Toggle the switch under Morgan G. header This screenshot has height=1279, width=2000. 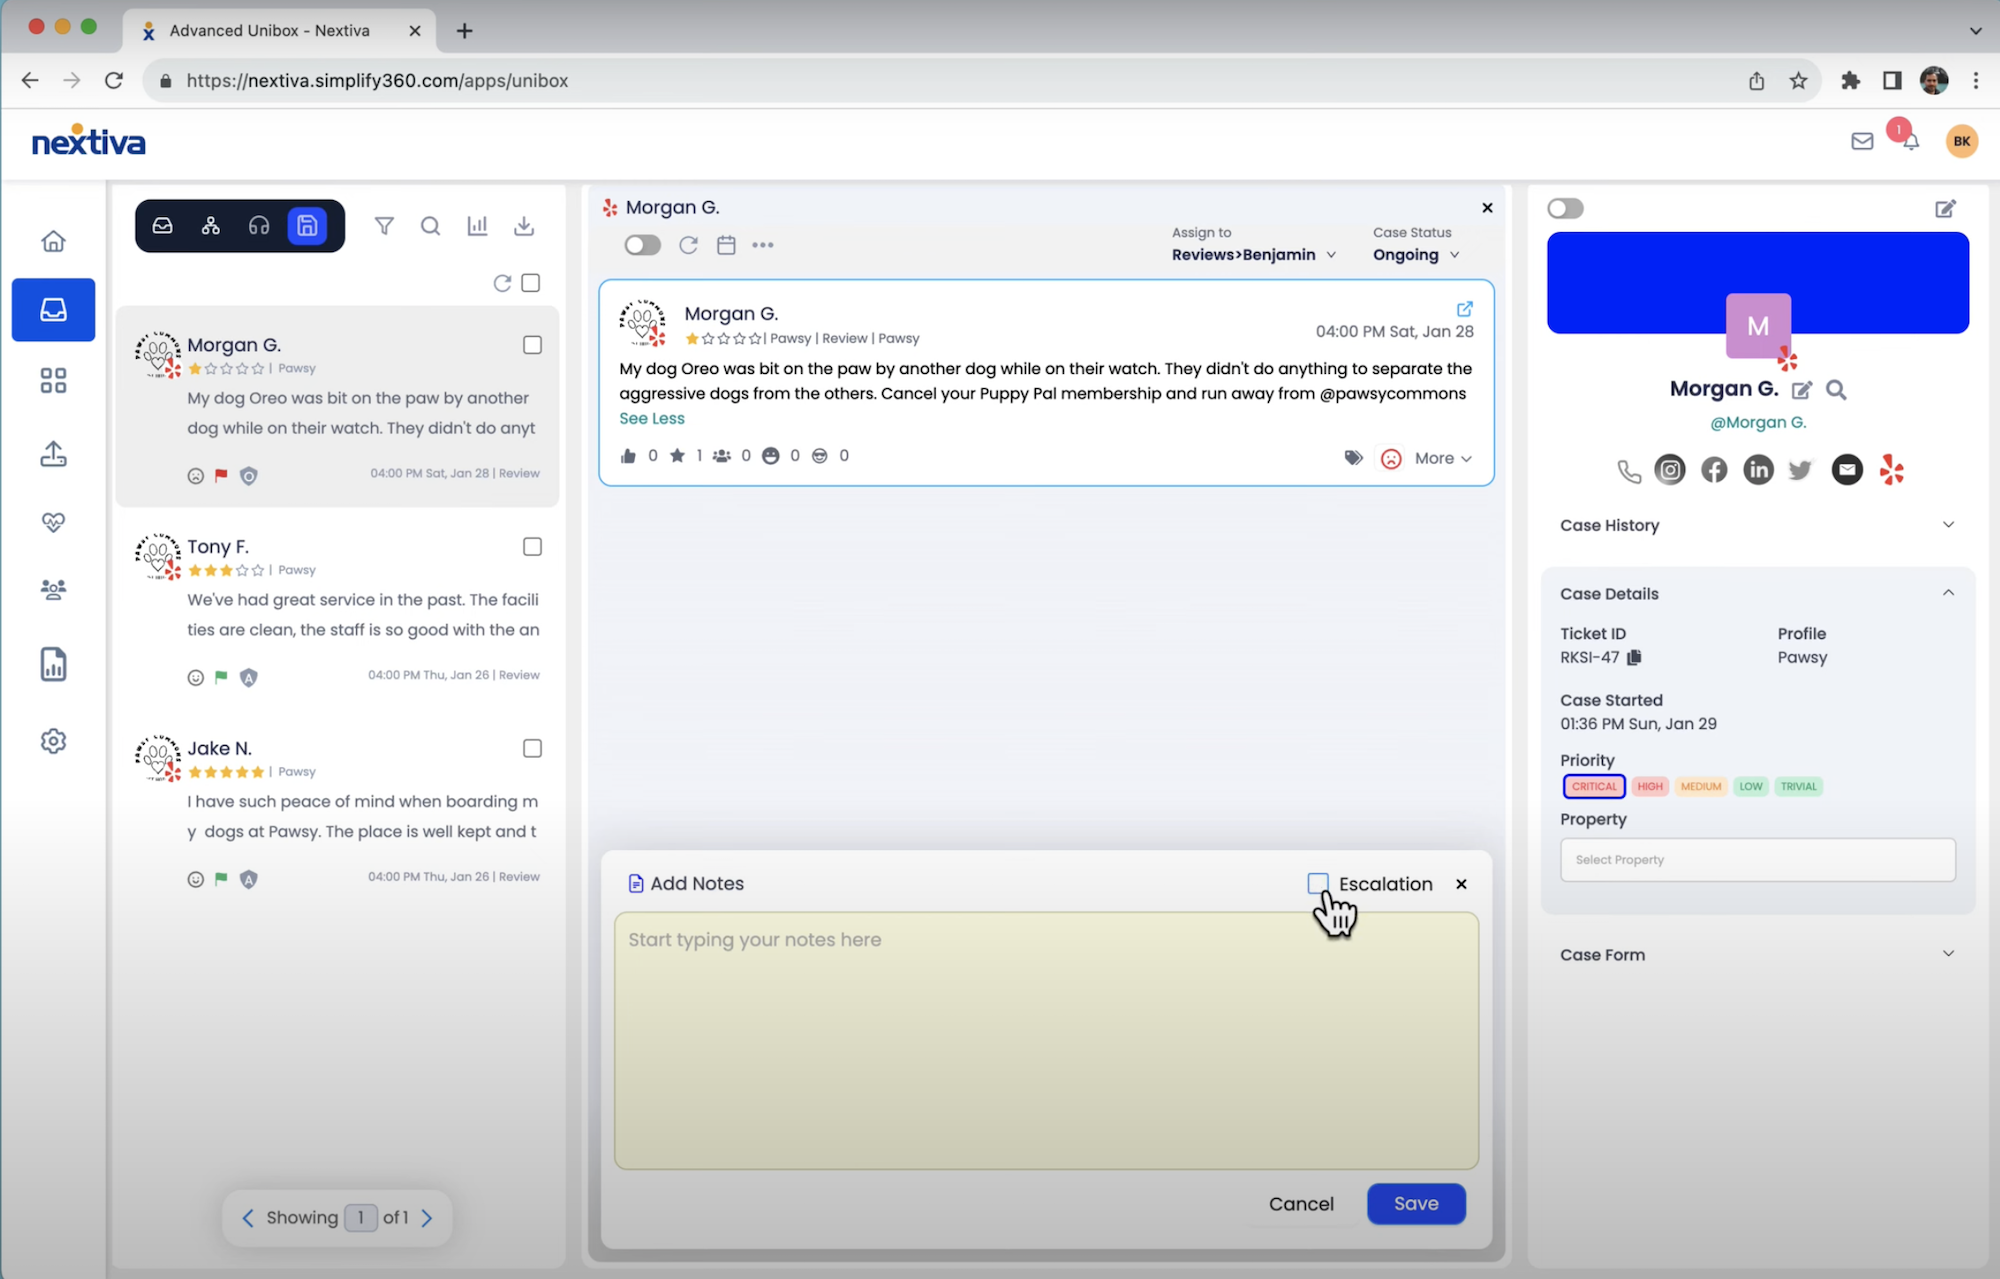tap(642, 245)
